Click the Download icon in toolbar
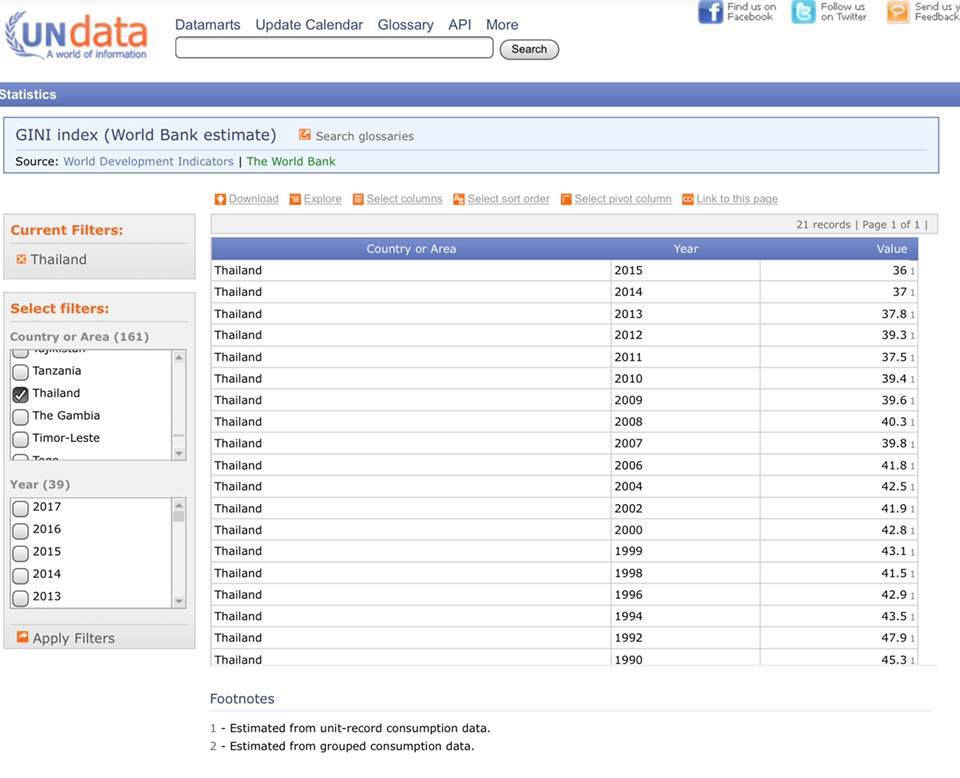The height and width of the screenshot is (778, 960). (220, 199)
